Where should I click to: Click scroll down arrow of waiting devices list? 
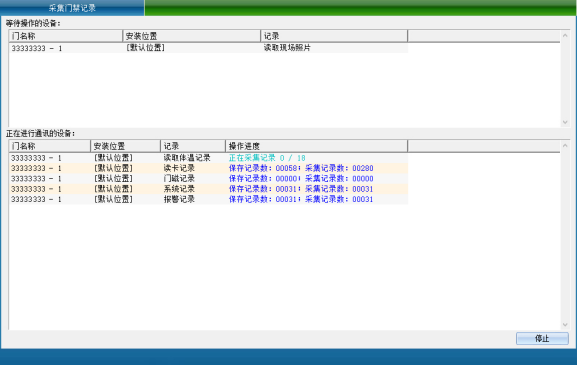coord(565,122)
